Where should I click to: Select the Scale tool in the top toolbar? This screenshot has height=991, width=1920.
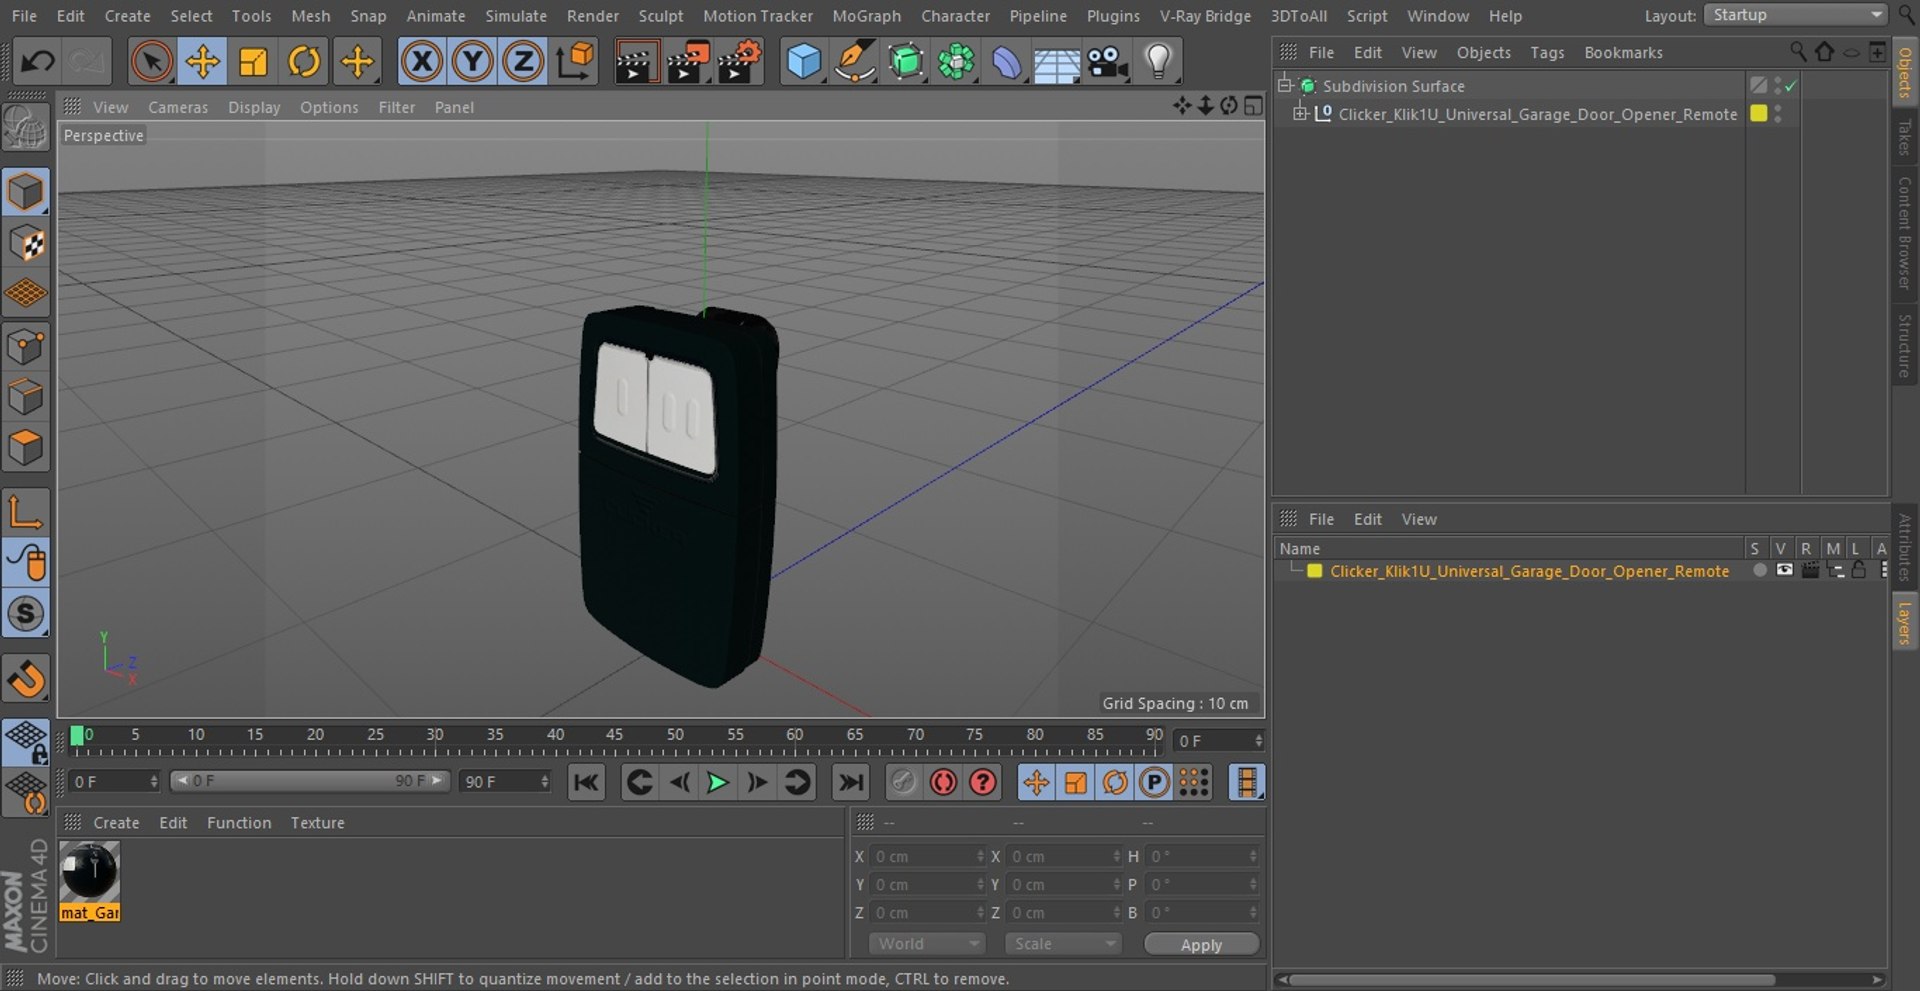[x=253, y=62]
